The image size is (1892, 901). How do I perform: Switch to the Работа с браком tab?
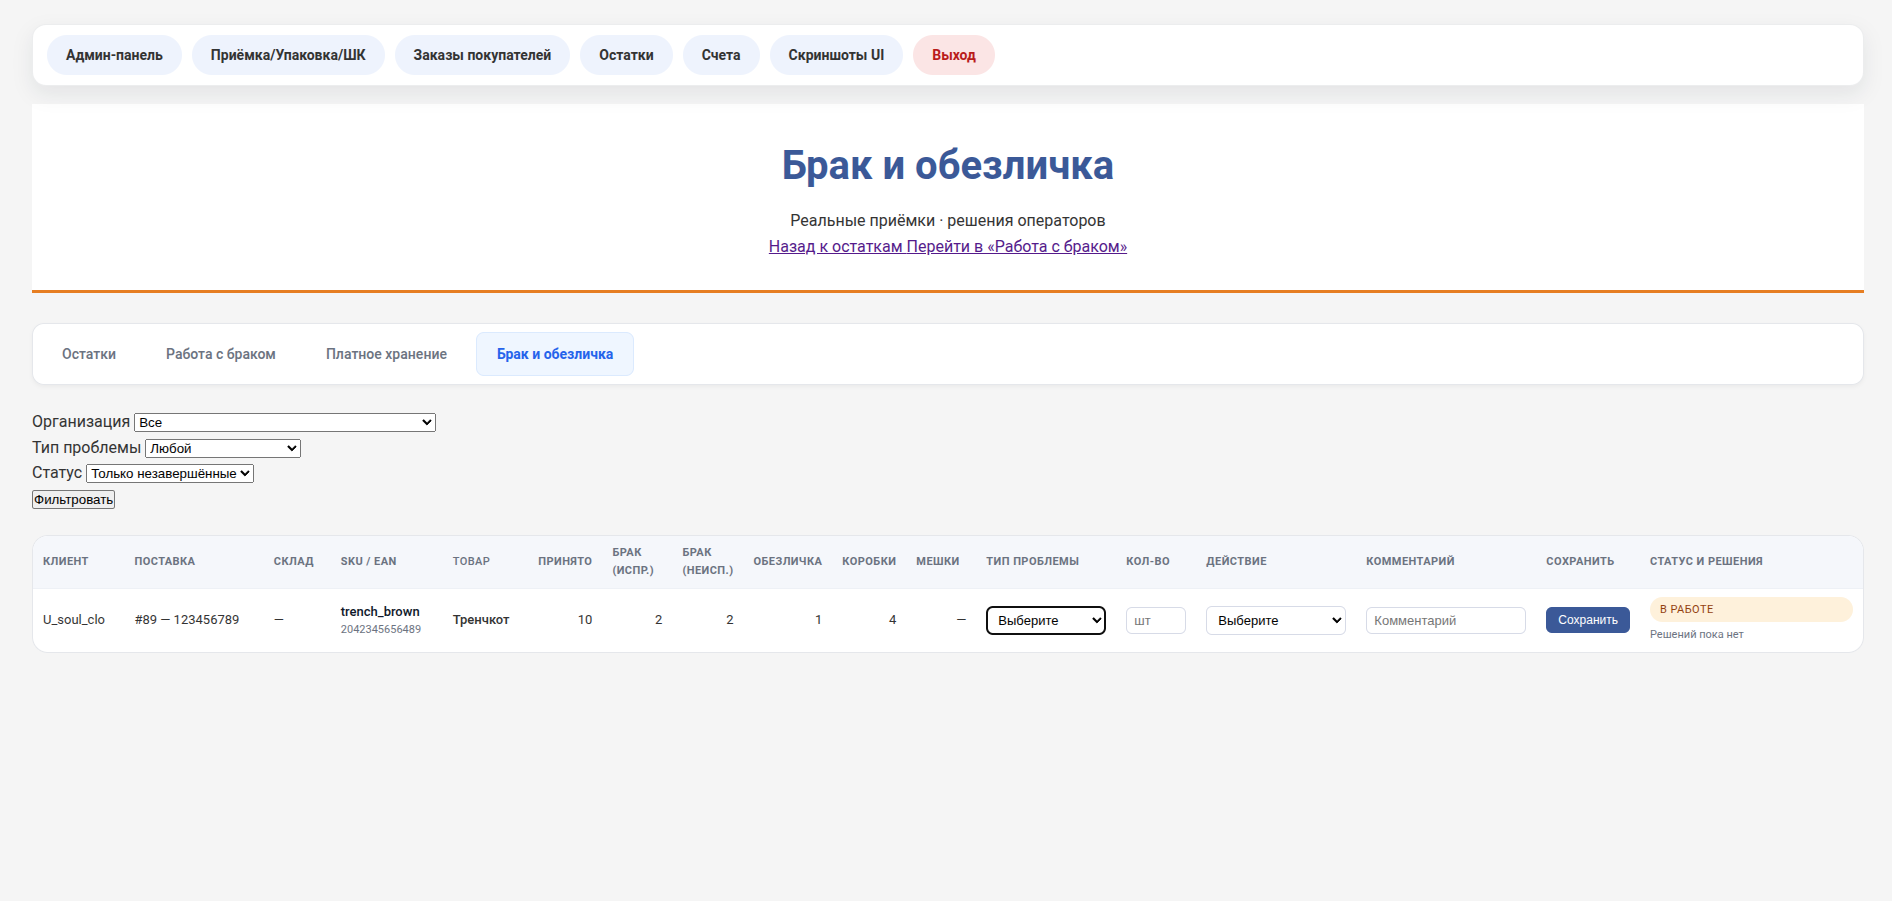point(221,354)
